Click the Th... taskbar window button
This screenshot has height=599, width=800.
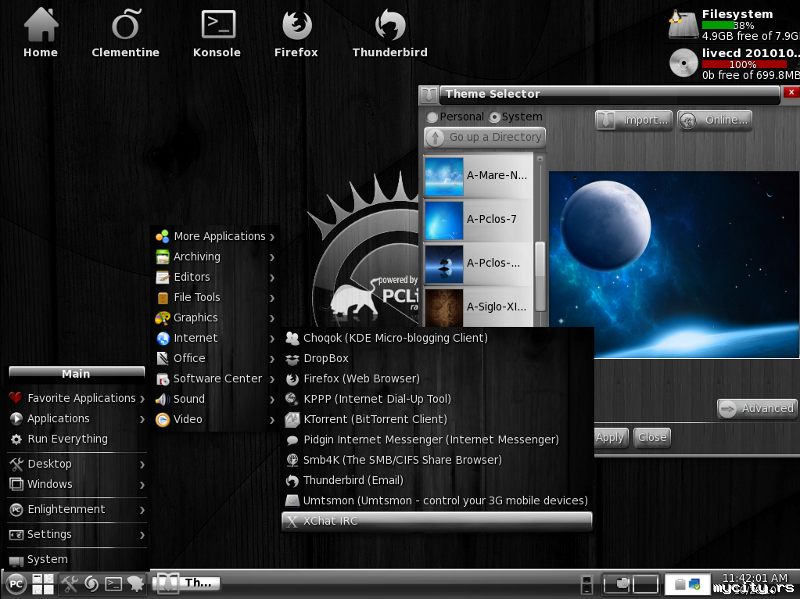click(187, 583)
